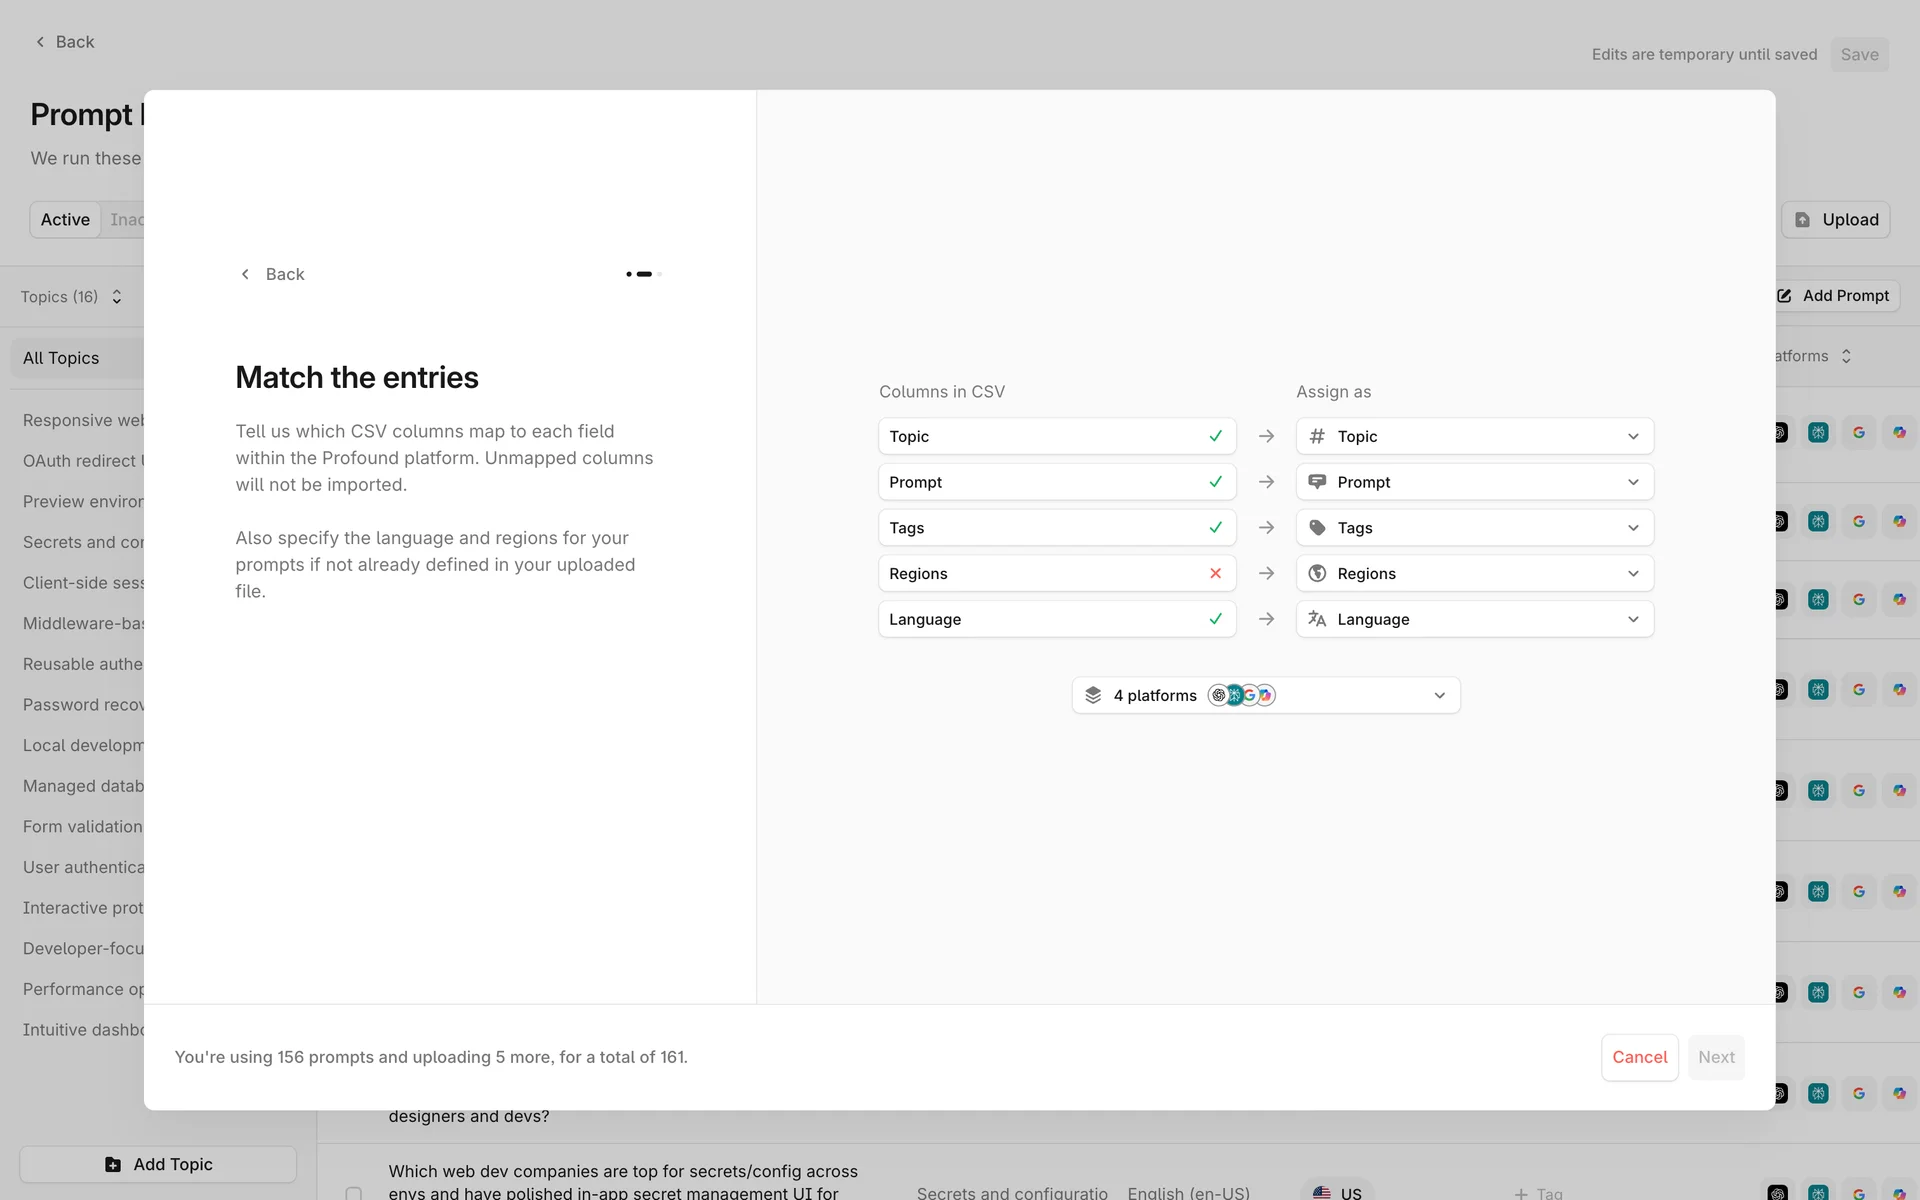The width and height of the screenshot is (1920, 1200).
Task: Go back using the modal Back link
Action: (x=272, y=274)
